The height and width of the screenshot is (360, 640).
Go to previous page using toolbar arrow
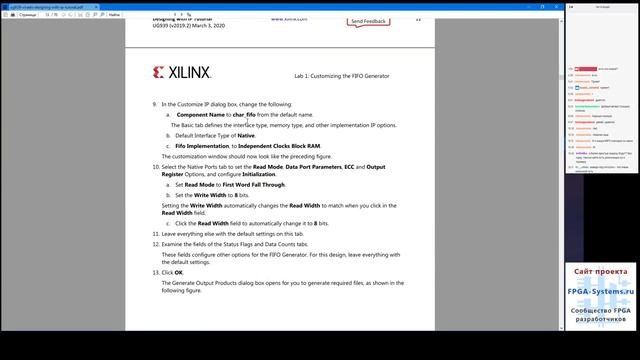pyautogui.click(x=63, y=15)
